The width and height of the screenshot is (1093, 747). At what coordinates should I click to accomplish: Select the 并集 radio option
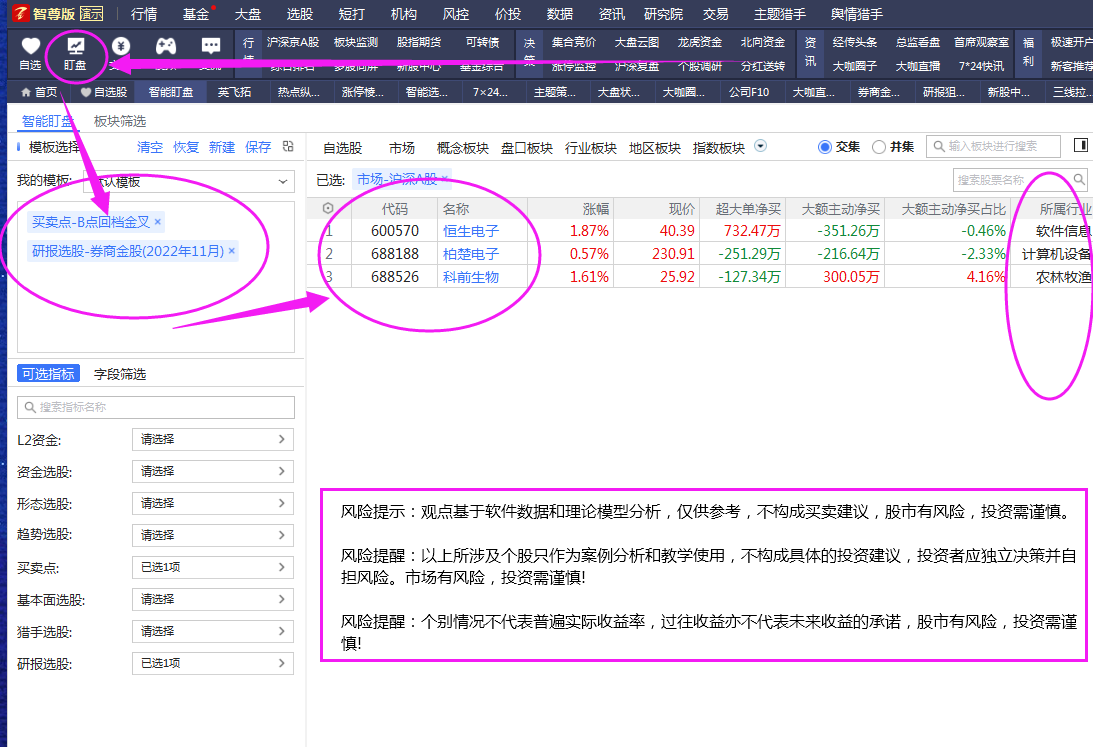tap(879, 147)
